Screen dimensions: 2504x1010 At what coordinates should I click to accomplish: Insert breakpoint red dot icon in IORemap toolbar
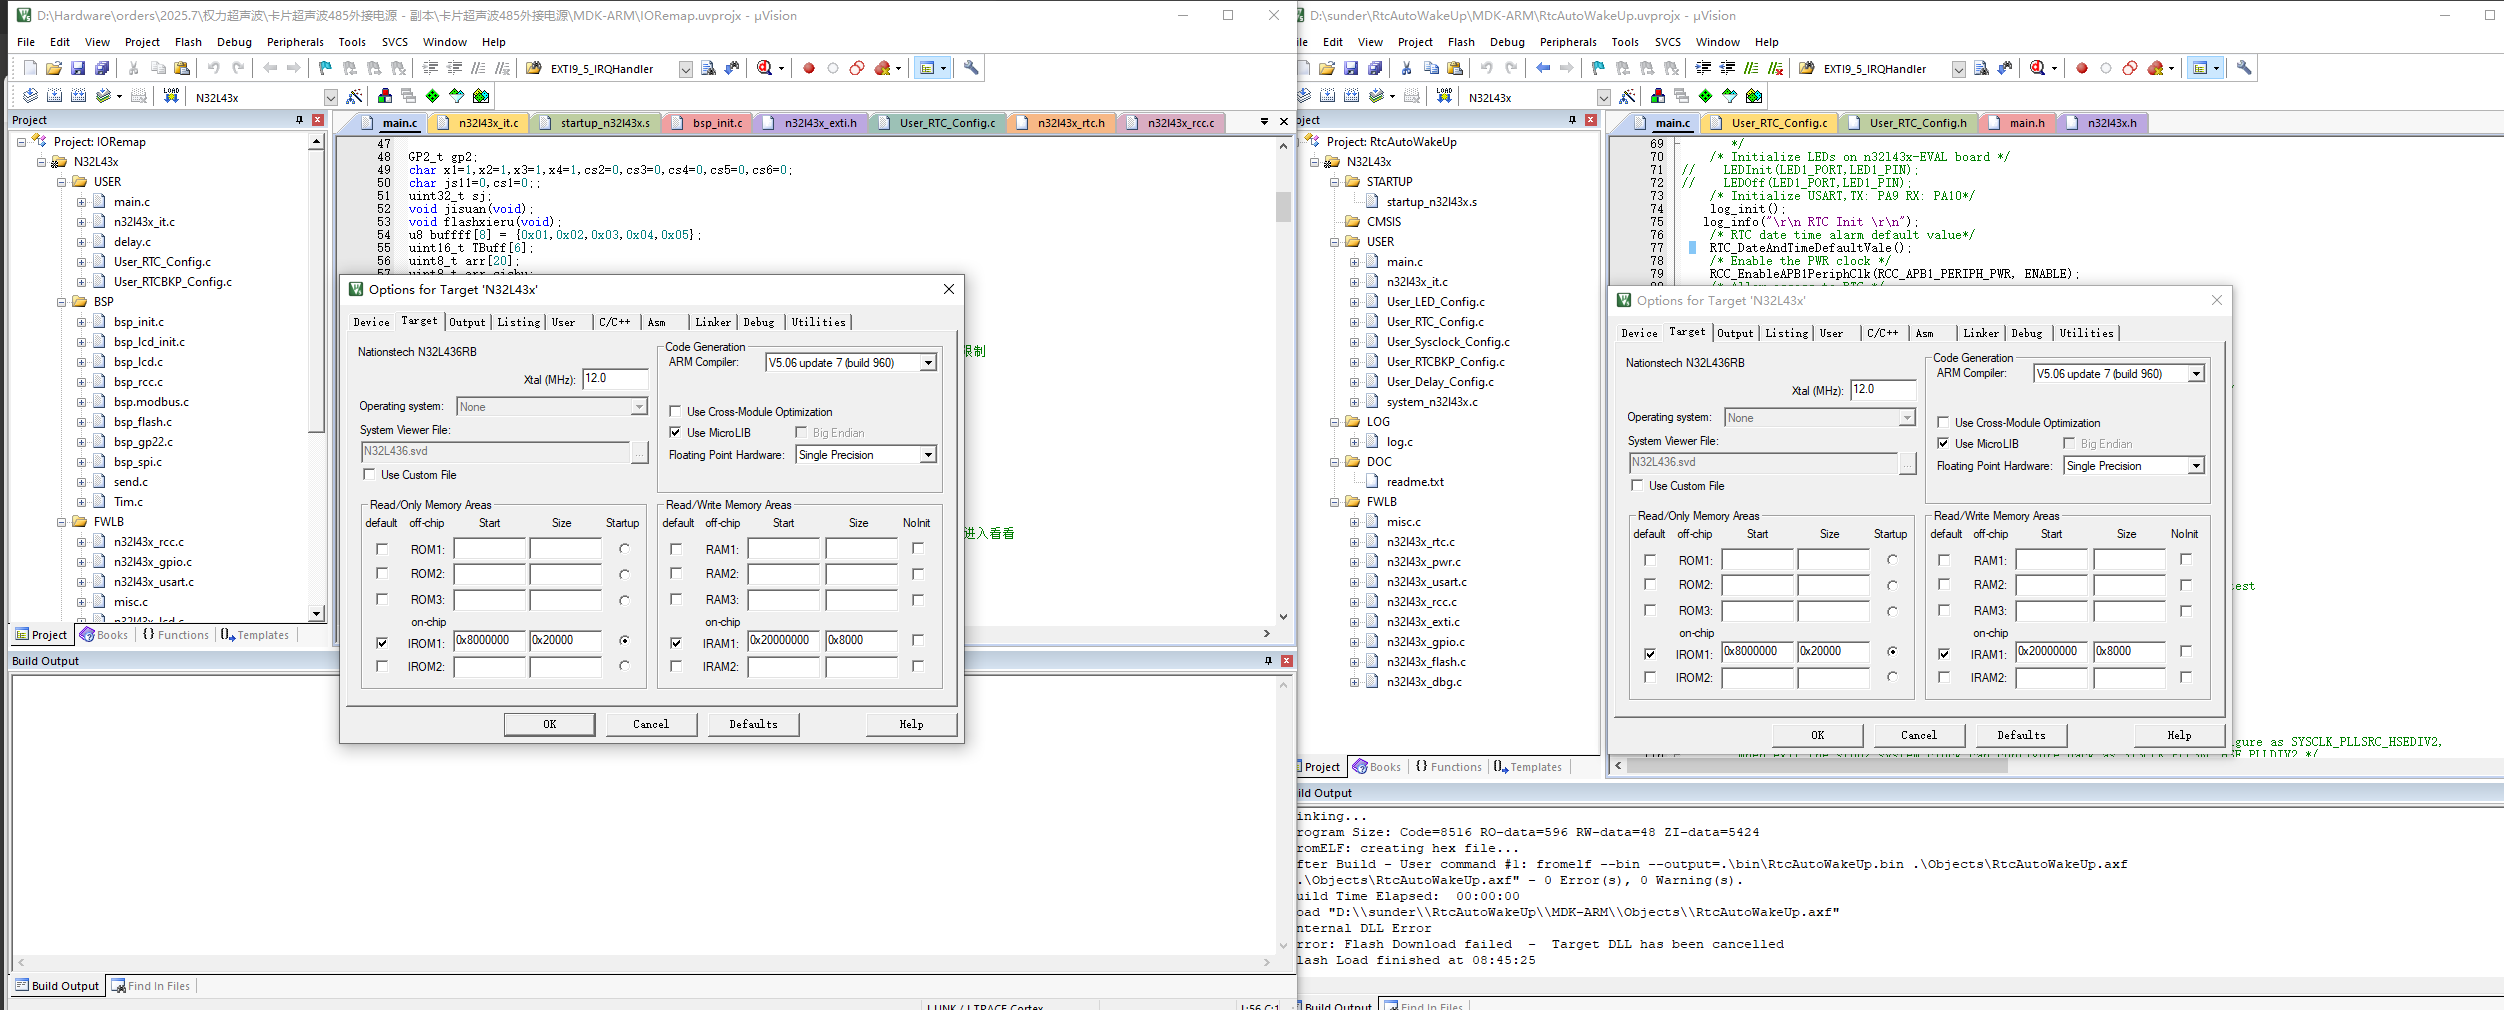click(x=809, y=68)
